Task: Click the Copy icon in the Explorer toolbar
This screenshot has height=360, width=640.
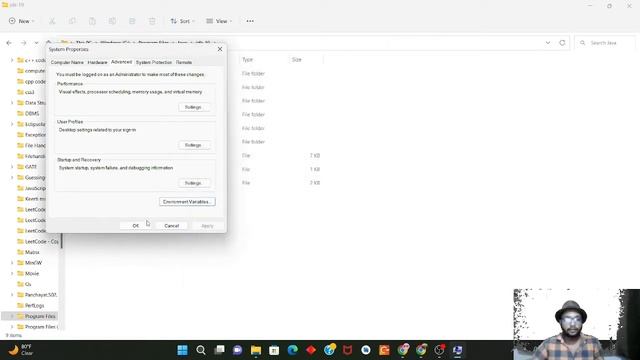Action: pos(72,21)
